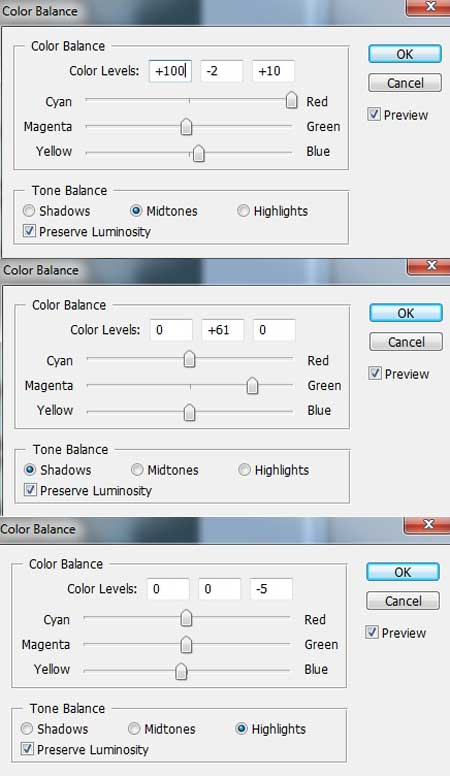Click the Magenta-Green slider handle at +61
450x777 pixels.
pyautogui.click(x=252, y=385)
